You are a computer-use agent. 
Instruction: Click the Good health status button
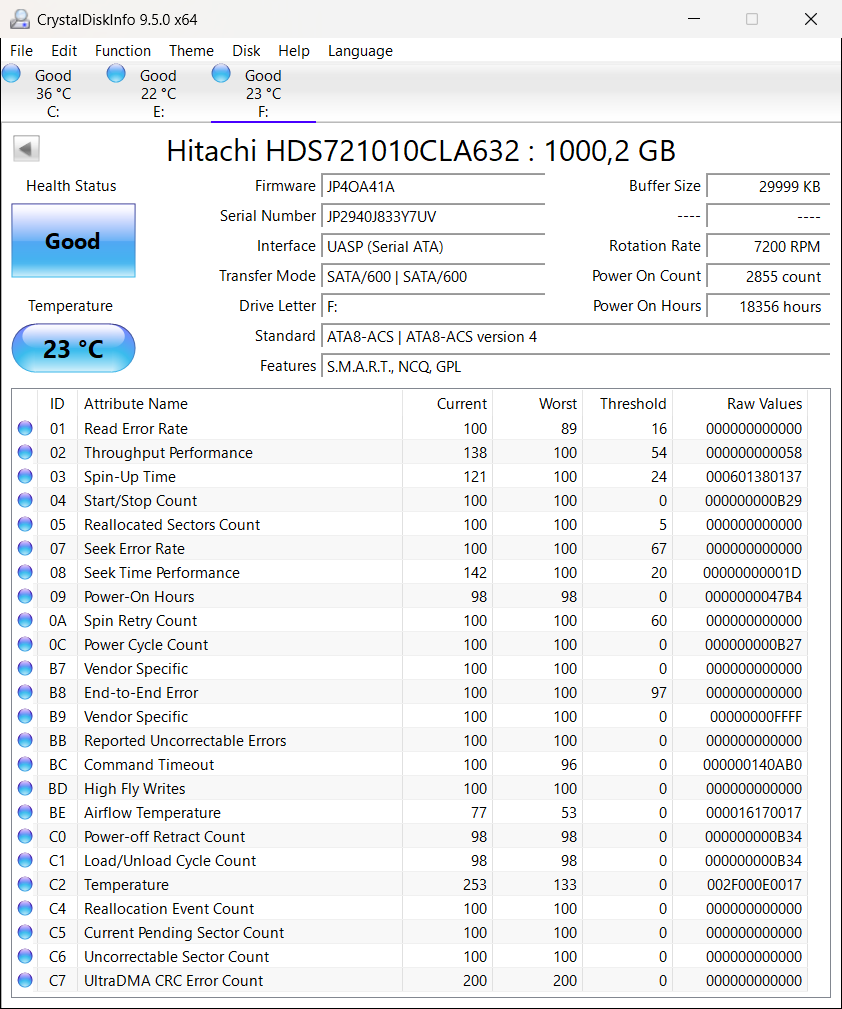coord(73,241)
